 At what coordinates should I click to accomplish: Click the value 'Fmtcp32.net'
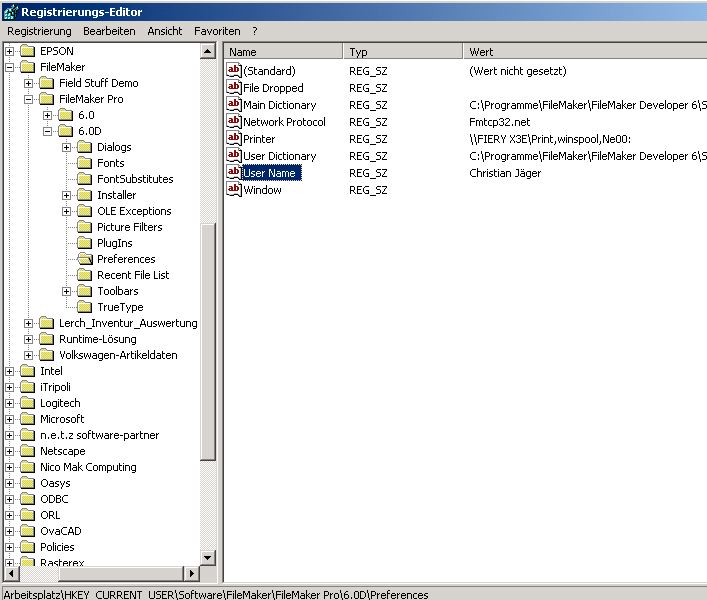coord(500,122)
